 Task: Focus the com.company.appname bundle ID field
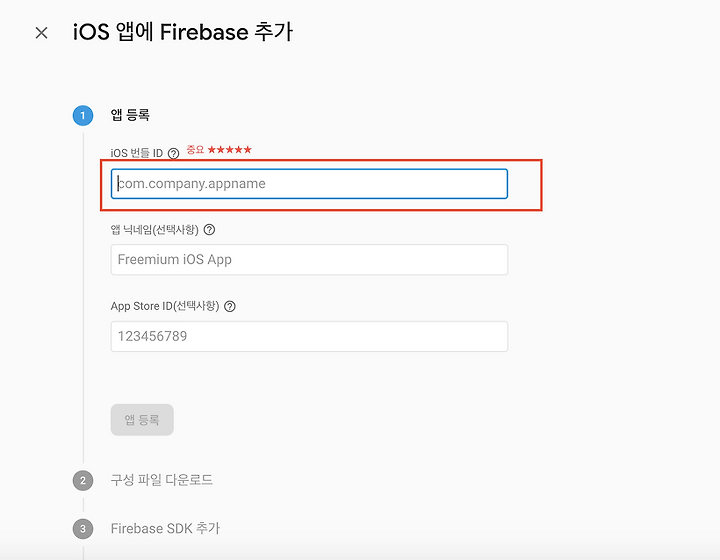click(x=309, y=184)
